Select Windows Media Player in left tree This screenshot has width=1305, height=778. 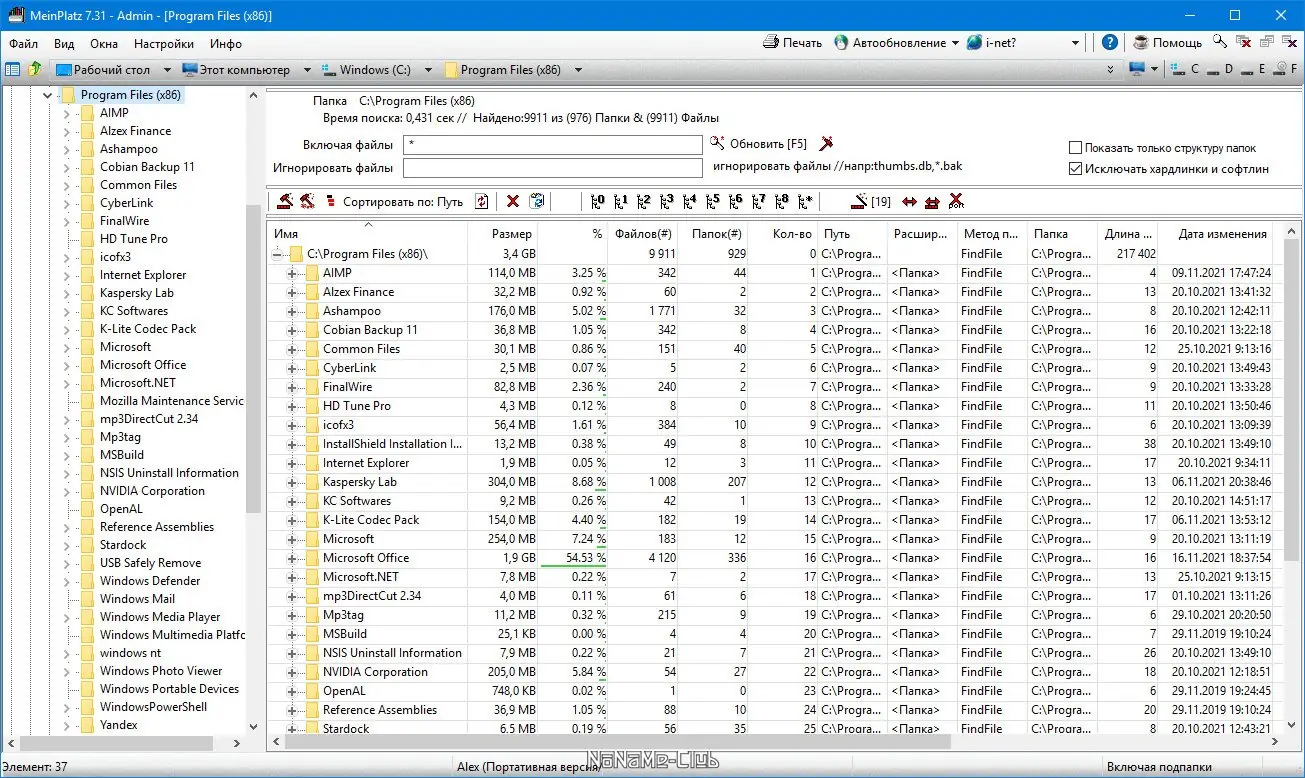(160, 617)
